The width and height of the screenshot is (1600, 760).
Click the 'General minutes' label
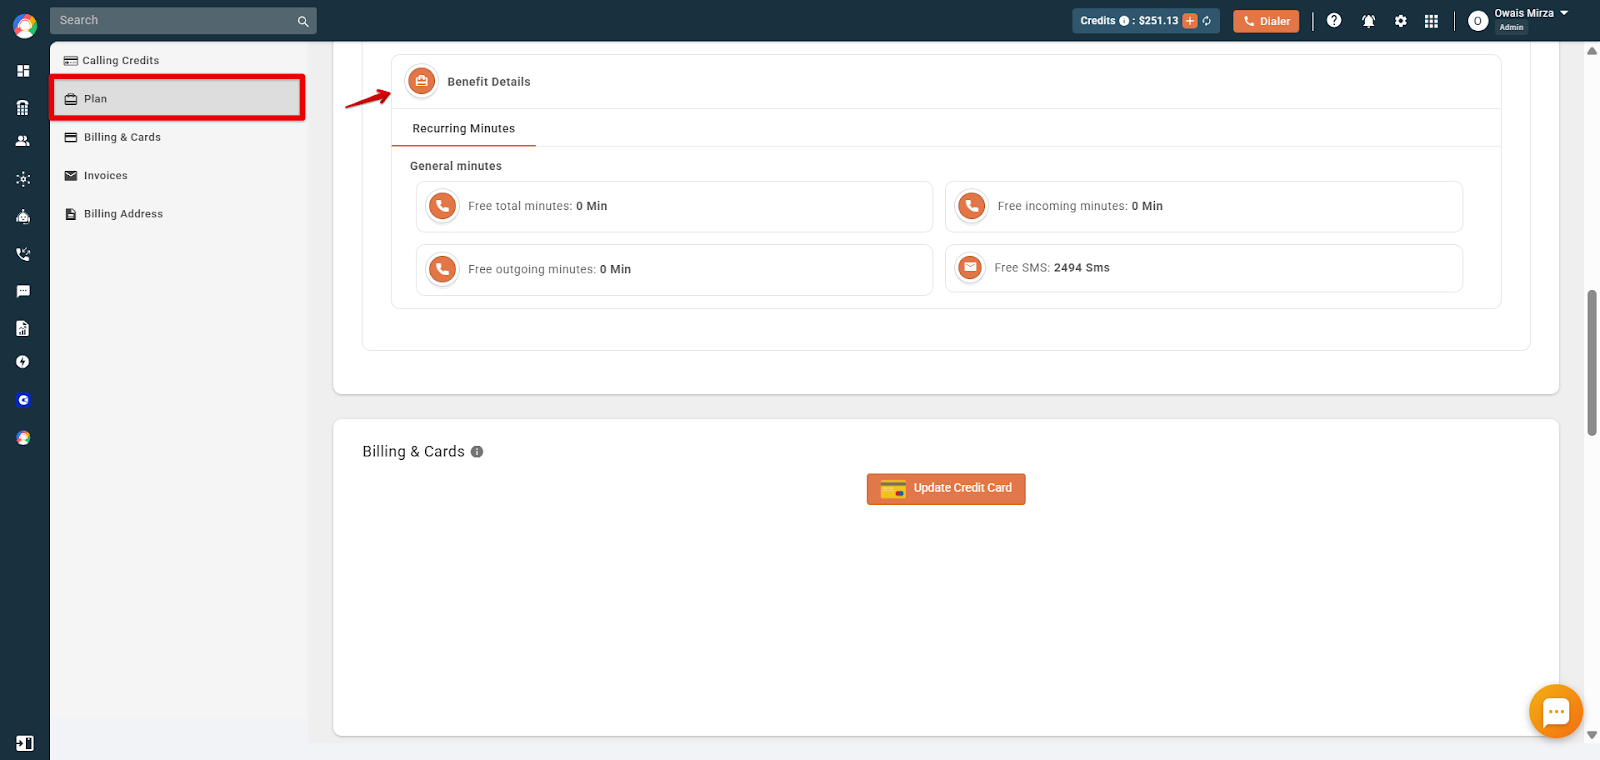point(456,166)
